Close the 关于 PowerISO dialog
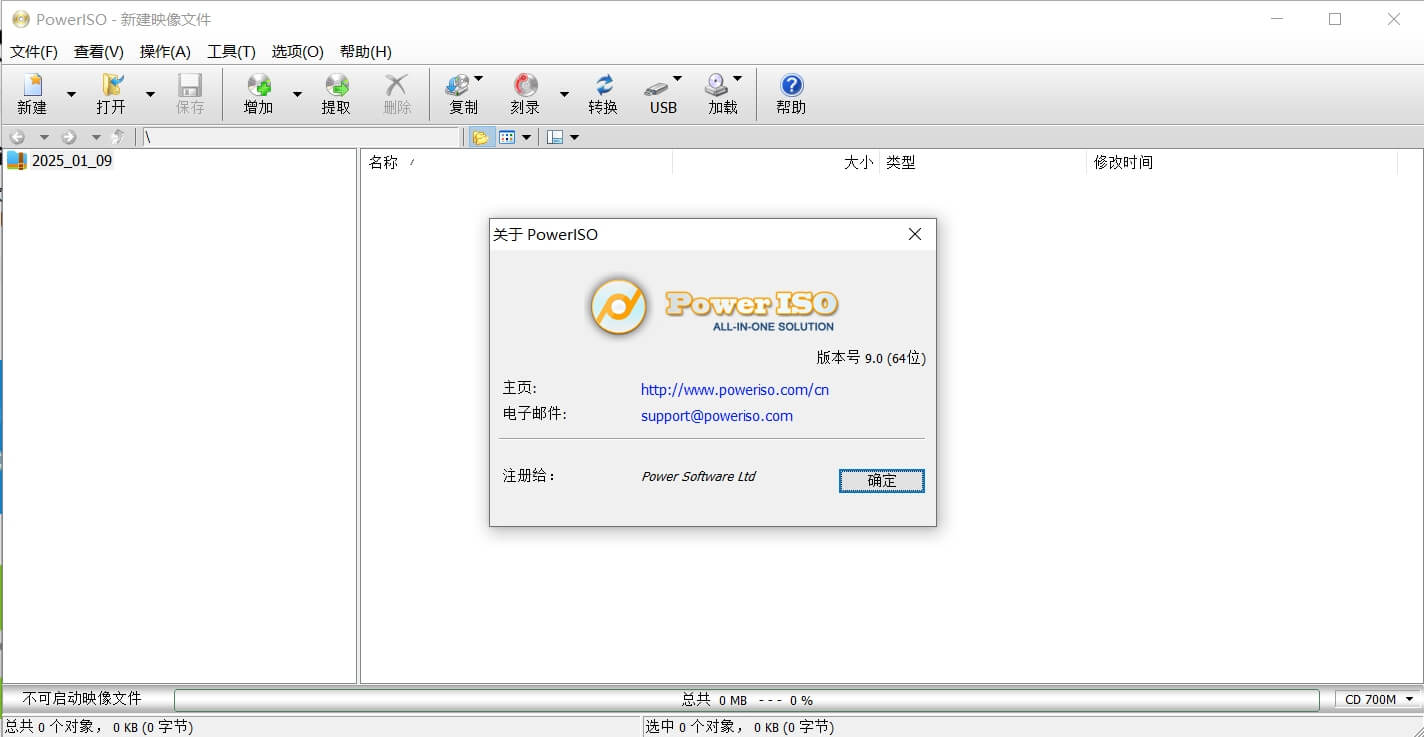The image size is (1424, 737). click(914, 234)
